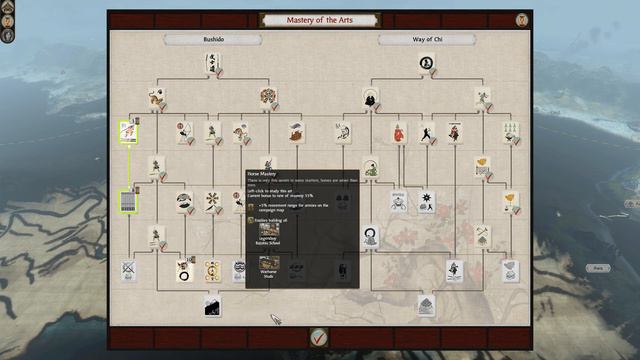Choose the red daruma figure art card
This screenshot has width=640, height=360.
pyautogui.click(x=399, y=133)
